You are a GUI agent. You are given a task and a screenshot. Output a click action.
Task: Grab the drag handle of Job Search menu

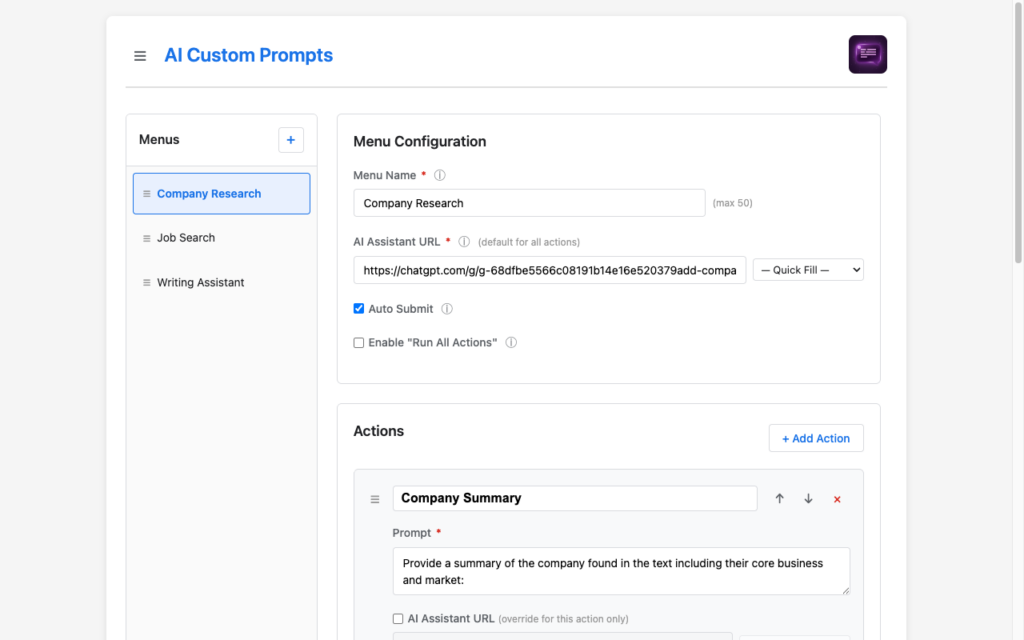pyautogui.click(x=146, y=238)
